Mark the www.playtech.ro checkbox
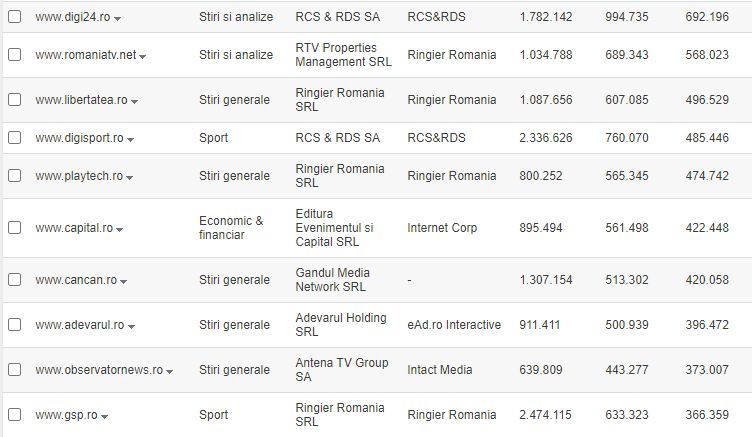The height and width of the screenshot is (437, 752). (15, 176)
